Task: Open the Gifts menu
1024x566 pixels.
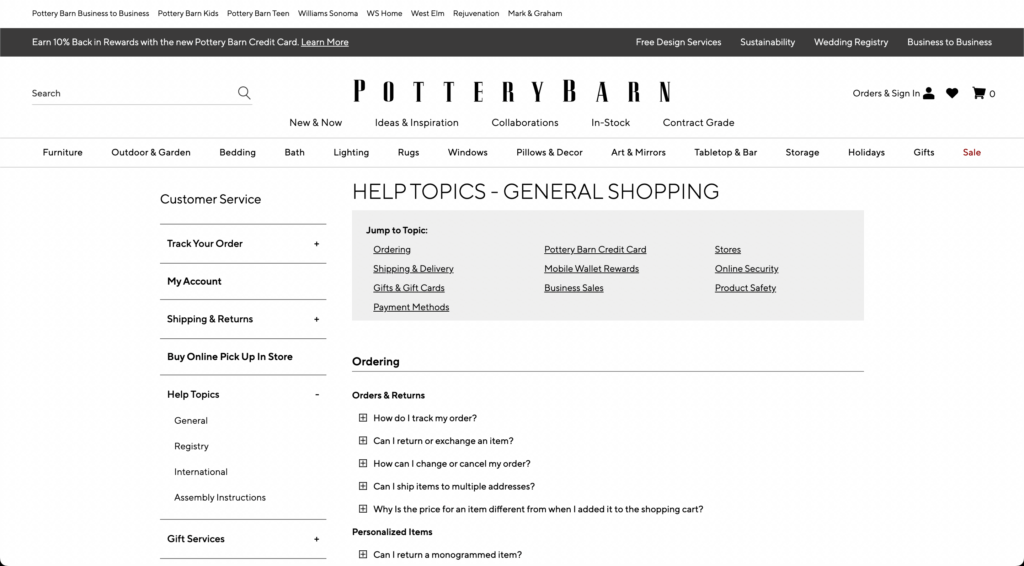Action: click(x=923, y=153)
